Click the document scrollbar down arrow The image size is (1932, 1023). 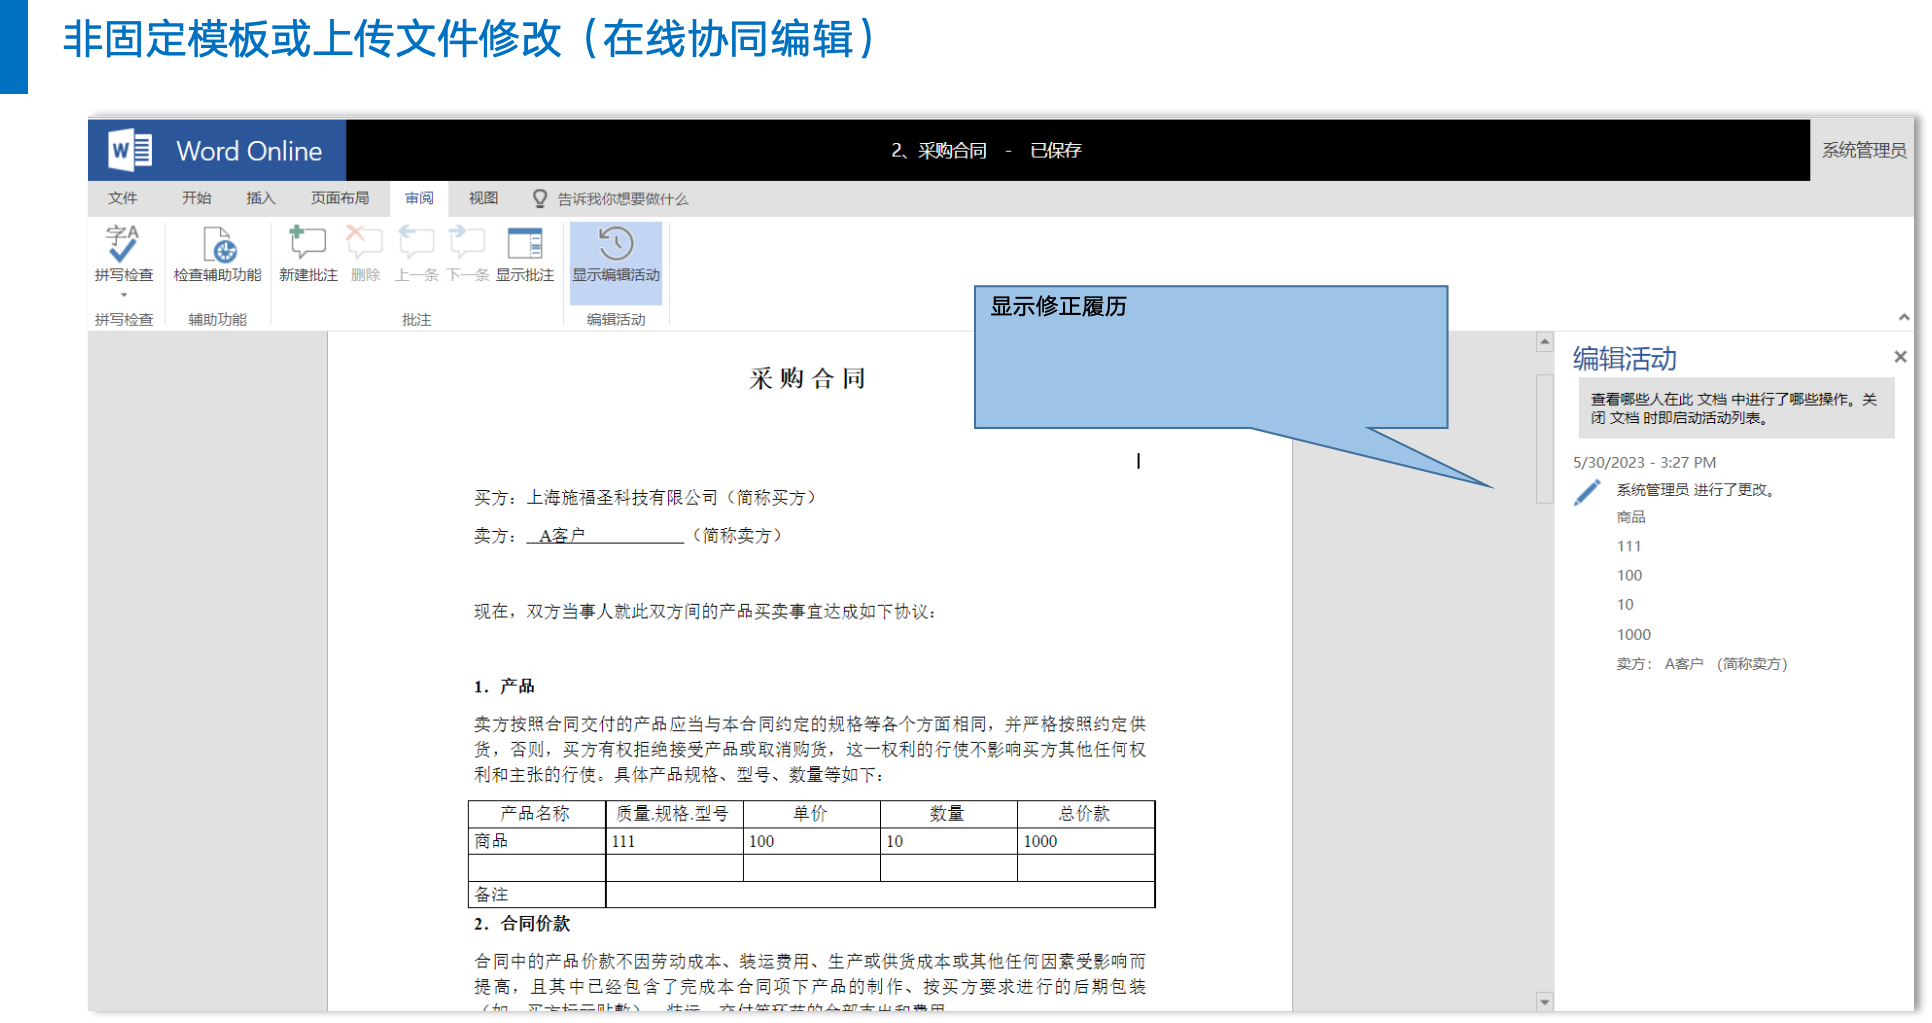(x=1545, y=1001)
